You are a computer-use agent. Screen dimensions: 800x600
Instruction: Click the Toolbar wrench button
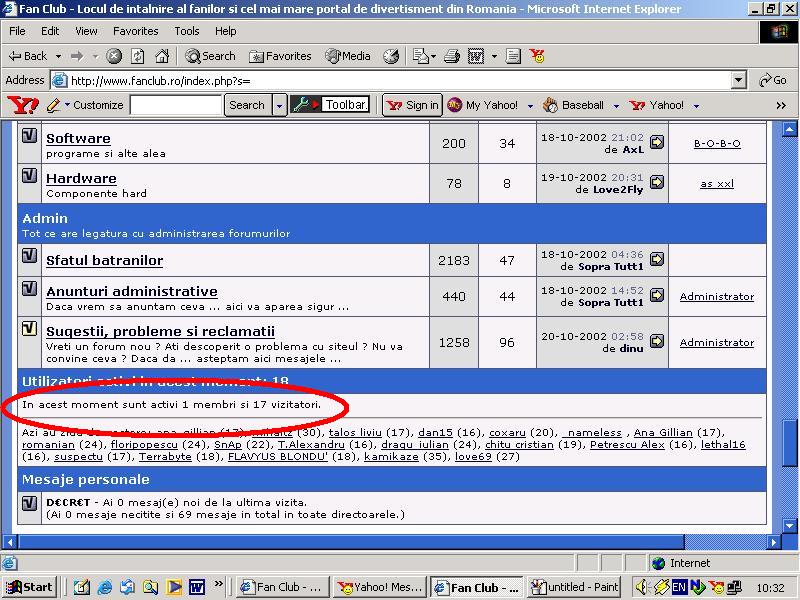point(330,105)
